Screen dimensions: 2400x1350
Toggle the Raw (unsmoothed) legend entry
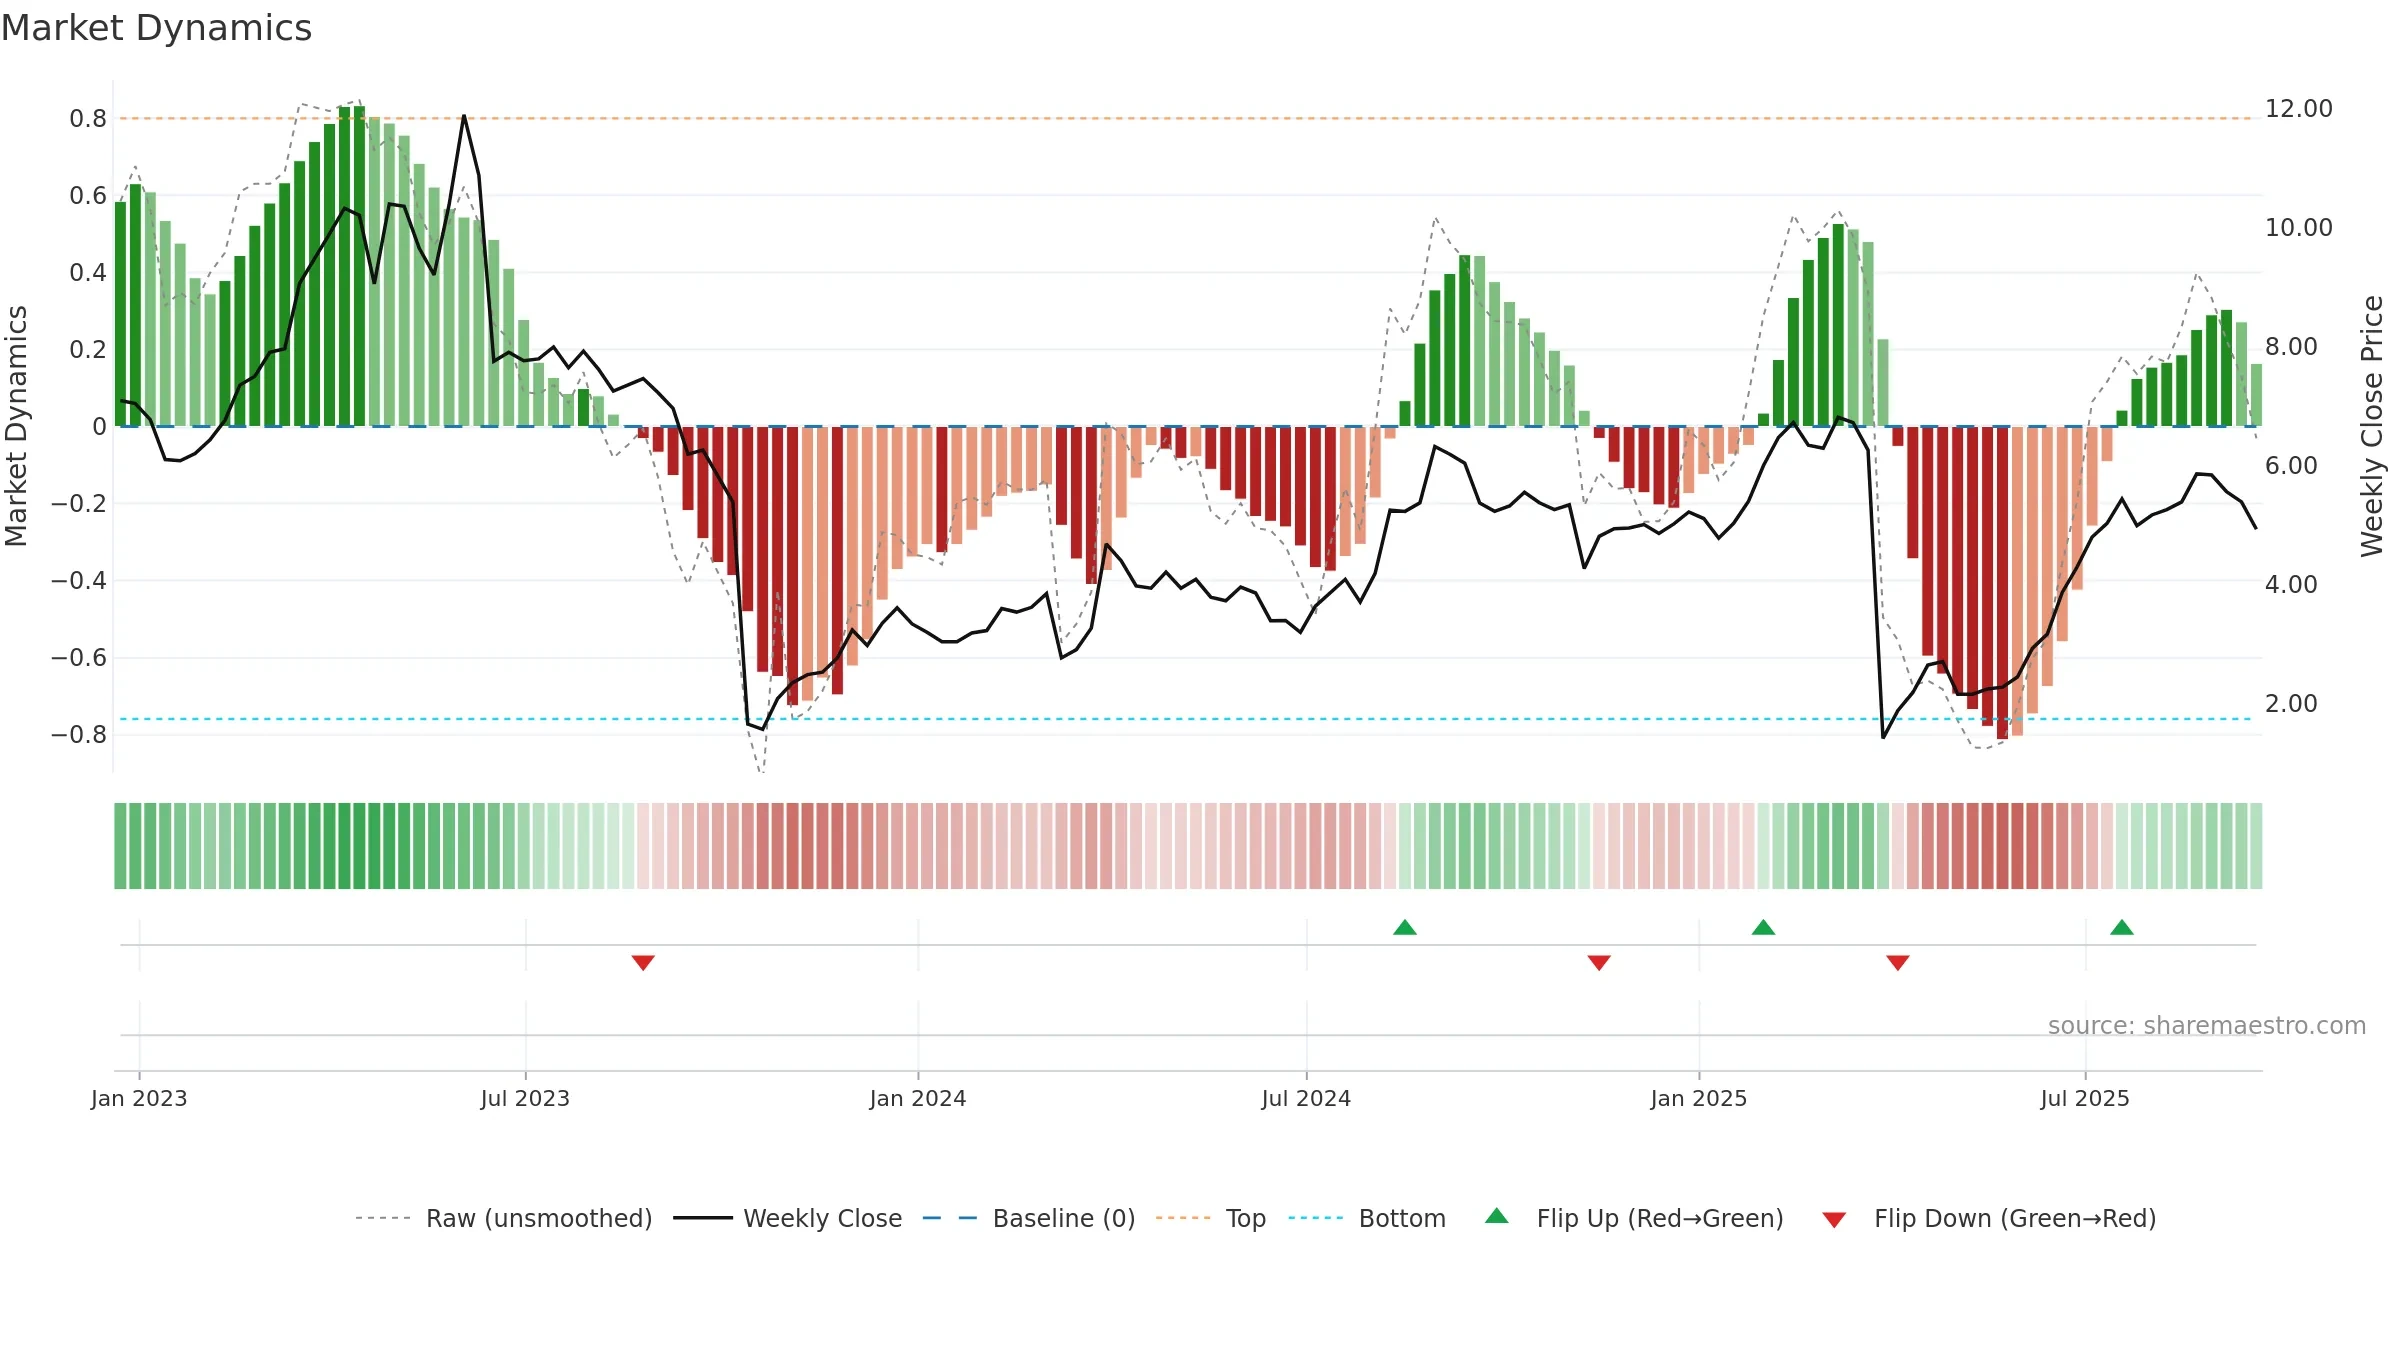click(503, 1218)
